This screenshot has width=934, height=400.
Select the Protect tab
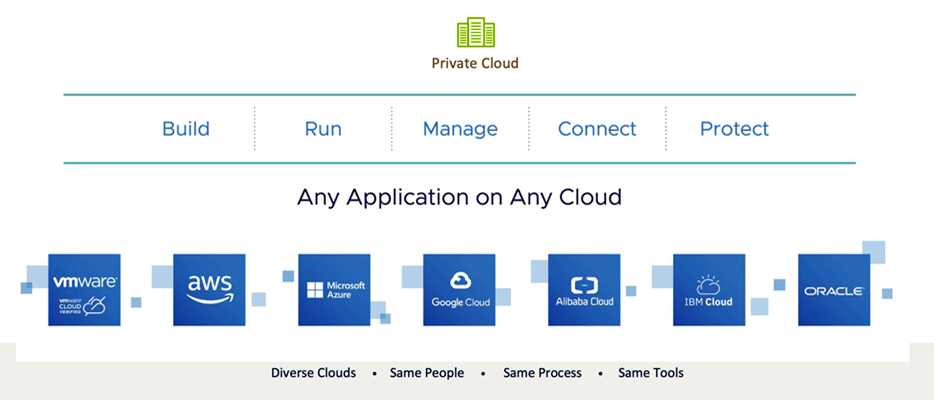[x=734, y=129]
